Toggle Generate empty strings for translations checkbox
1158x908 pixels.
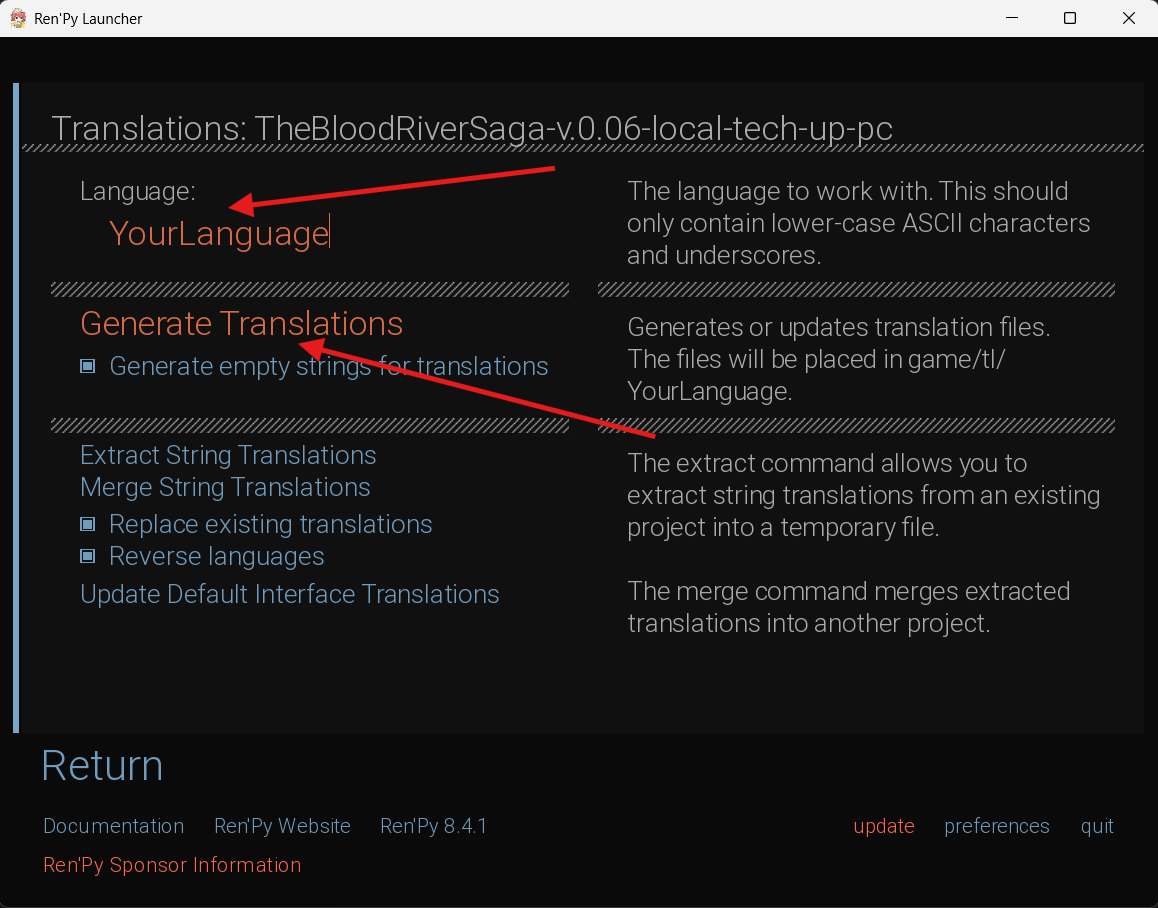point(88,366)
